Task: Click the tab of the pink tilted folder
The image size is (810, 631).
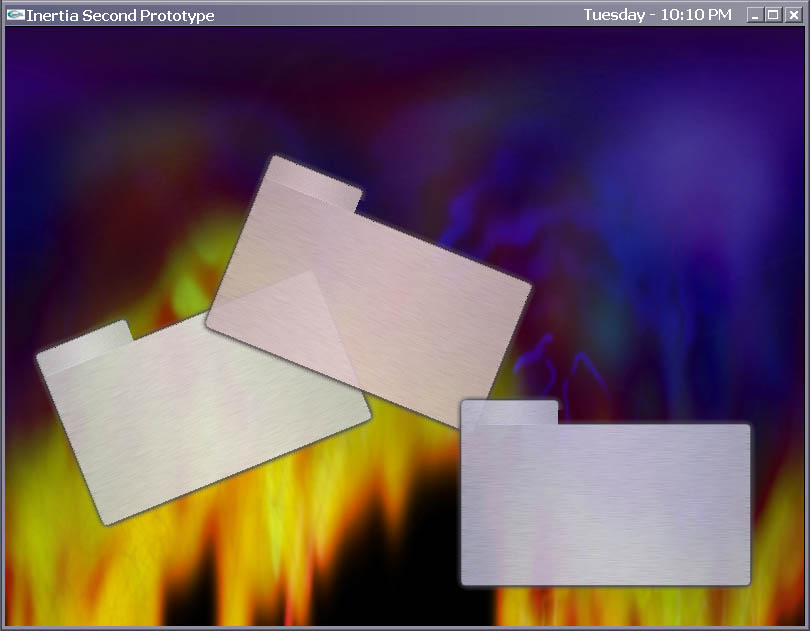Action: [315, 183]
